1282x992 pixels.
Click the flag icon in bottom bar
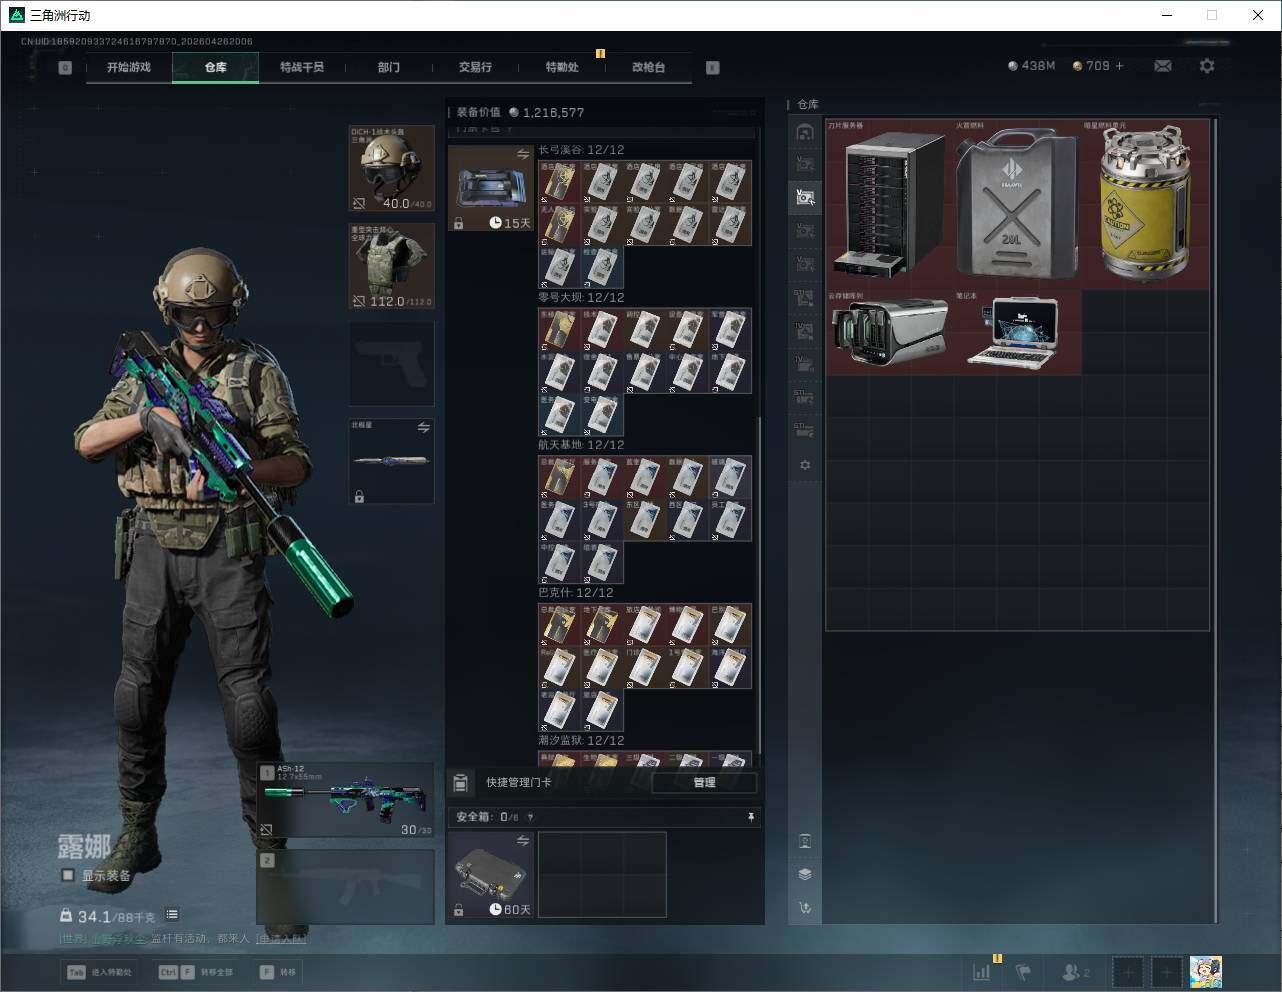click(1023, 971)
